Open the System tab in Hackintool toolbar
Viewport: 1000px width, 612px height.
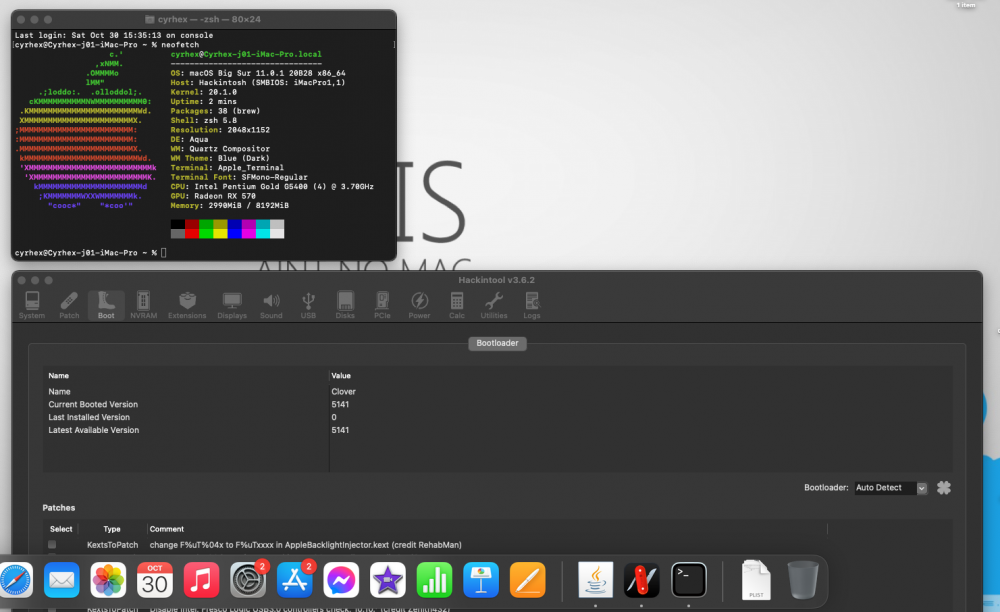[x=32, y=305]
